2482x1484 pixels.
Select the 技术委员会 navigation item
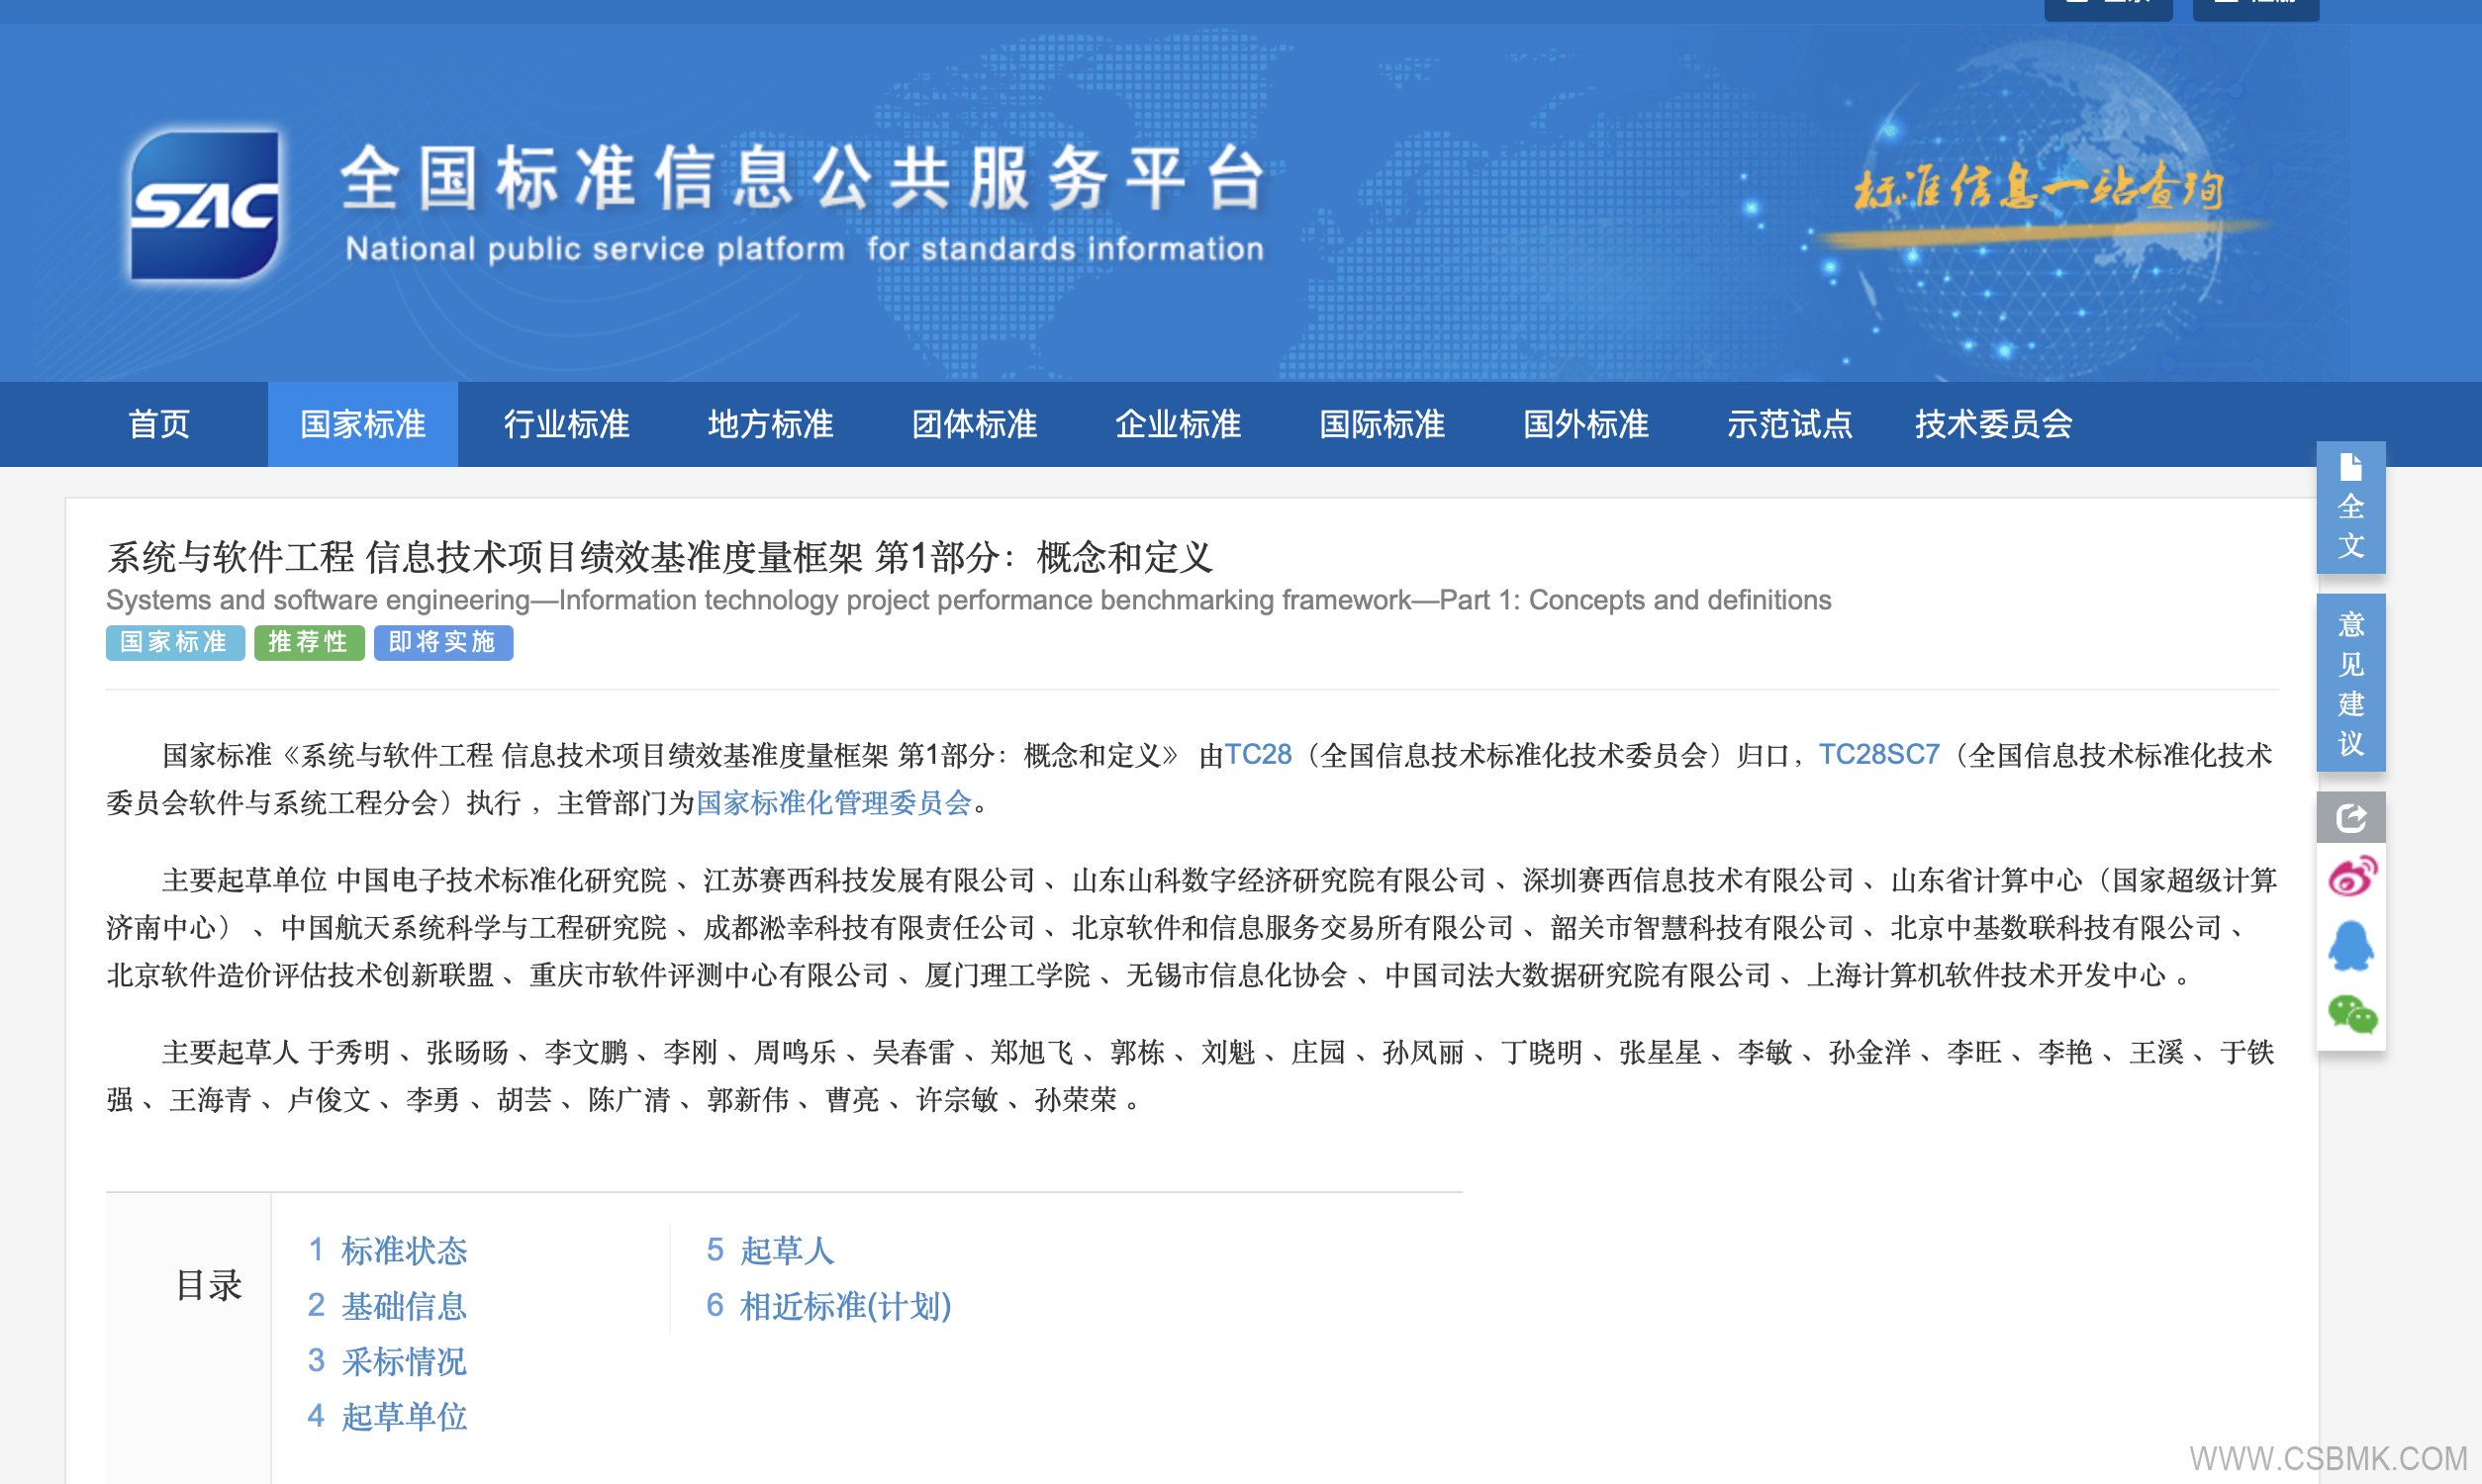pos(1993,424)
